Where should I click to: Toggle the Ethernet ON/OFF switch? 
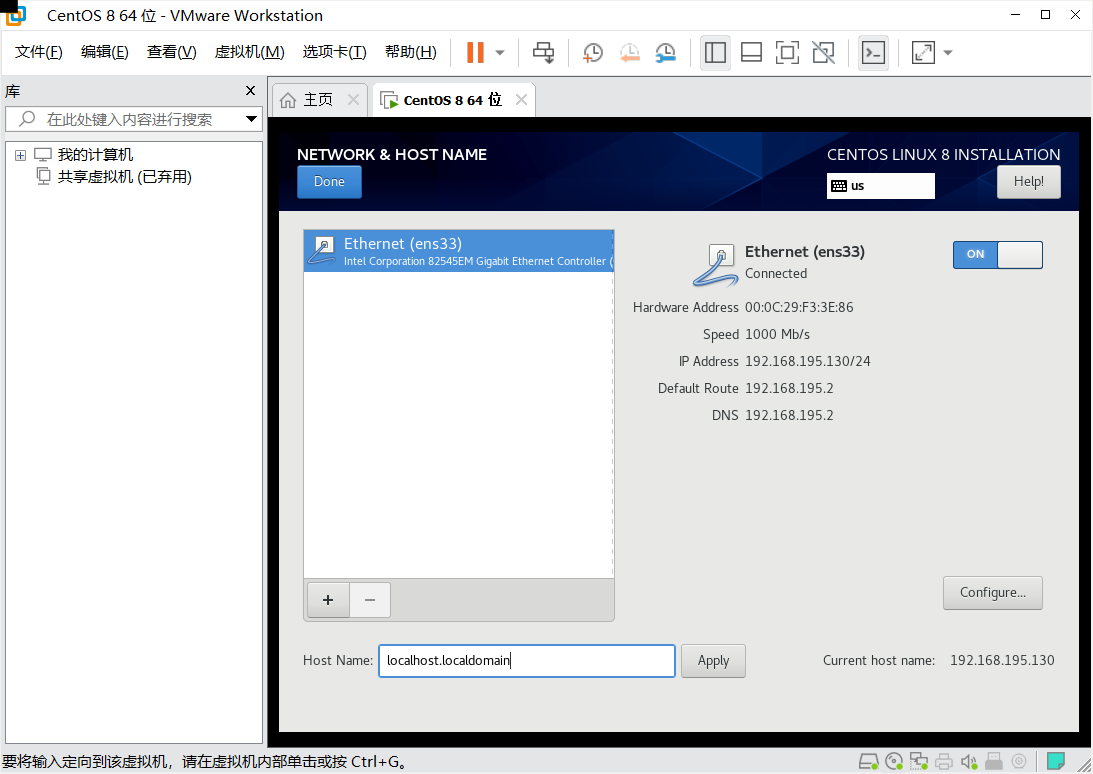tap(998, 255)
